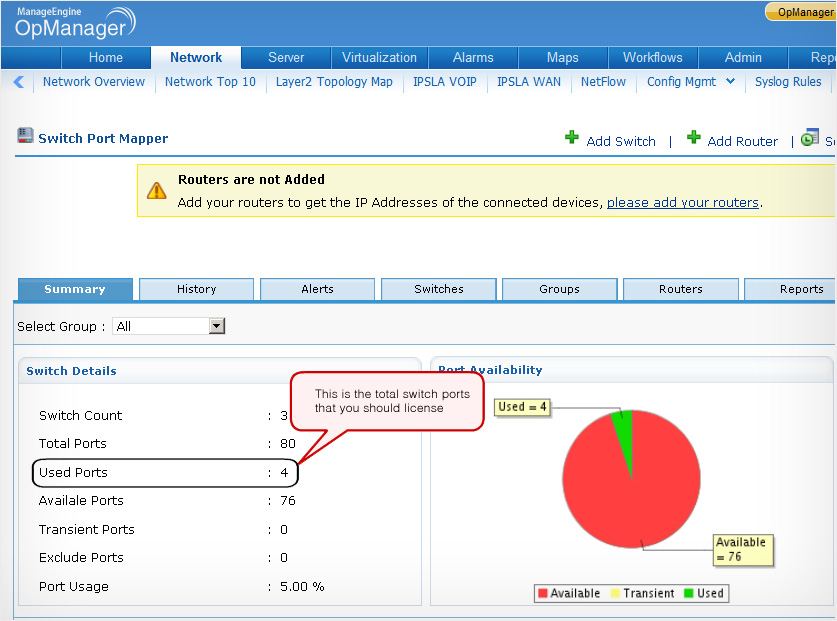The image size is (837, 621).
Task: Expand the Config Mgmt dropdown arrow
Action: (x=730, y=81)
